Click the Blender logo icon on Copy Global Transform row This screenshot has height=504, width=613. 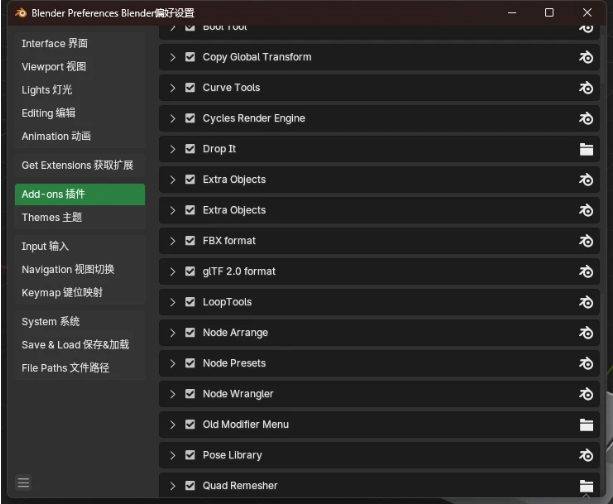tap(586, 57)
